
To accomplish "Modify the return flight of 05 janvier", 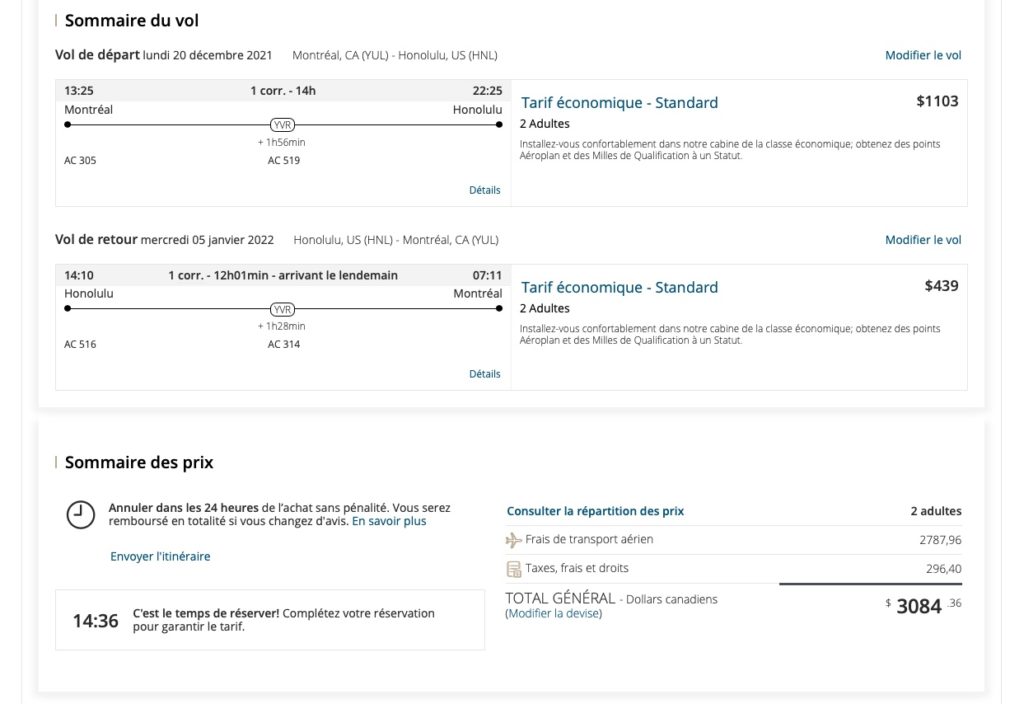I will tap(923, 240).
